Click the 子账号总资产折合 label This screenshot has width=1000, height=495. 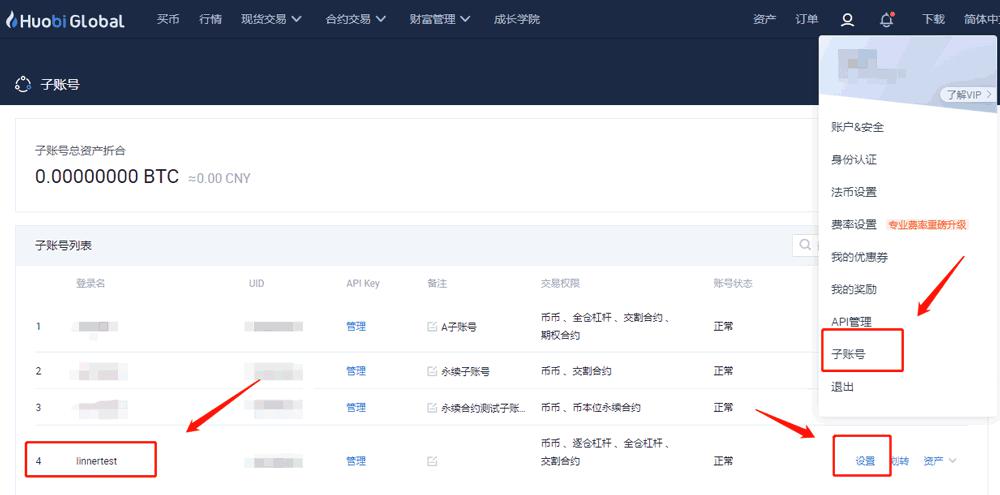(80, 151)
